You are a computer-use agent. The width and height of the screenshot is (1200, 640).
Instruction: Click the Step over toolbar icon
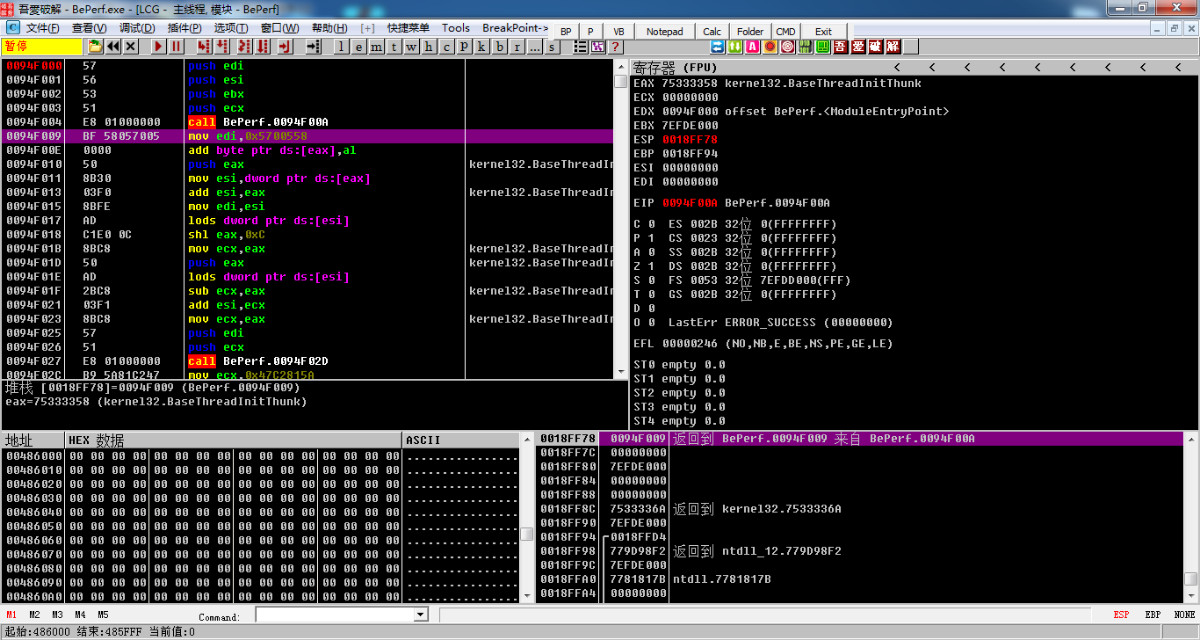click(x=222, y=46)
